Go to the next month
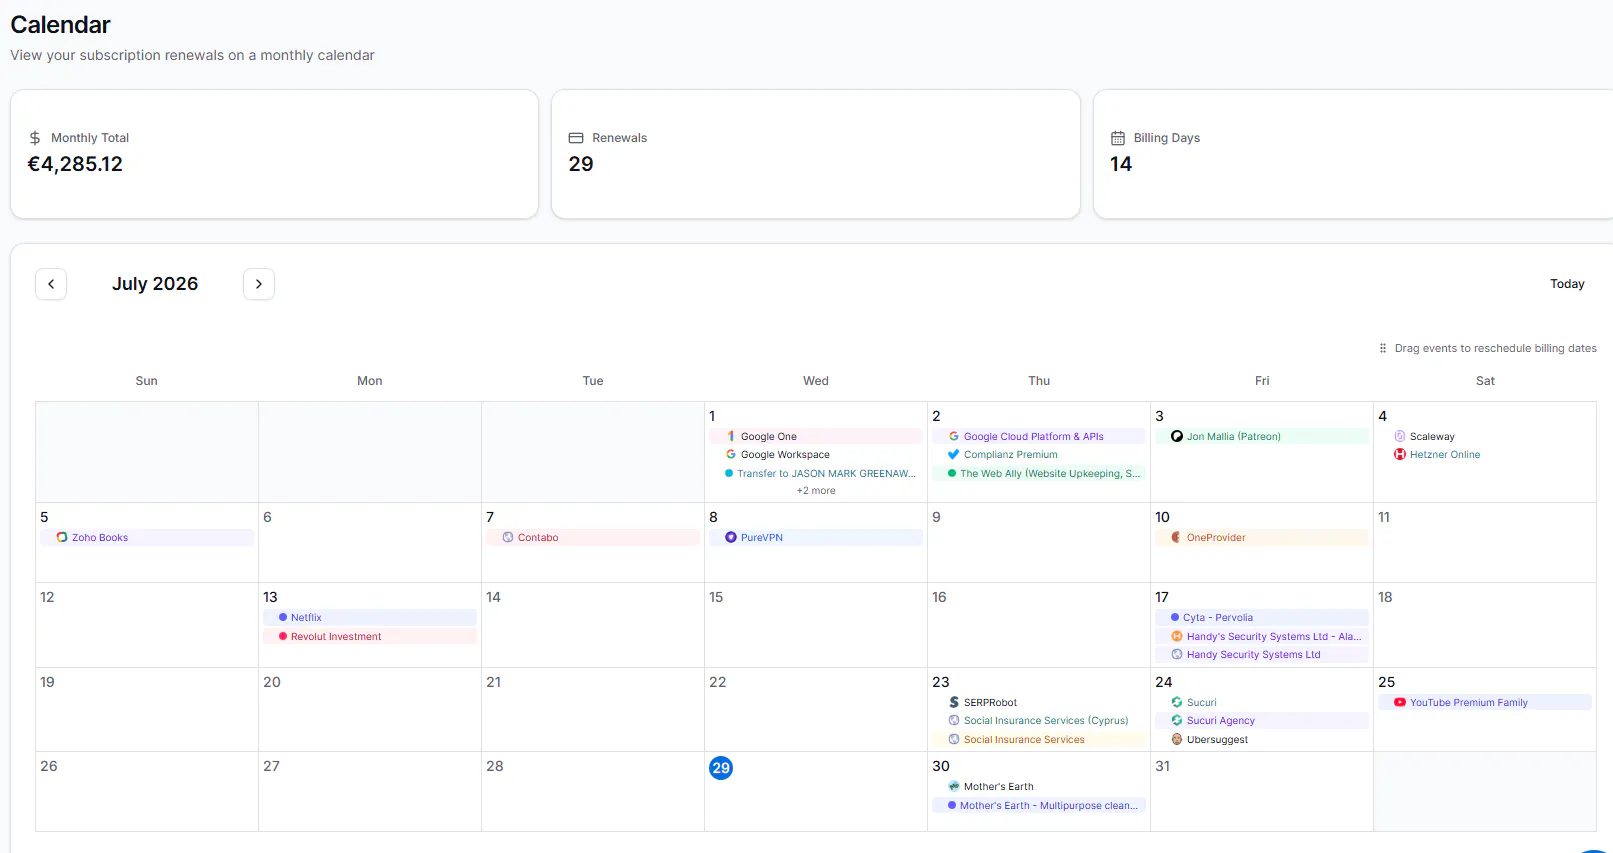The height and width of the screenshot is (853, 1613). 259,284
